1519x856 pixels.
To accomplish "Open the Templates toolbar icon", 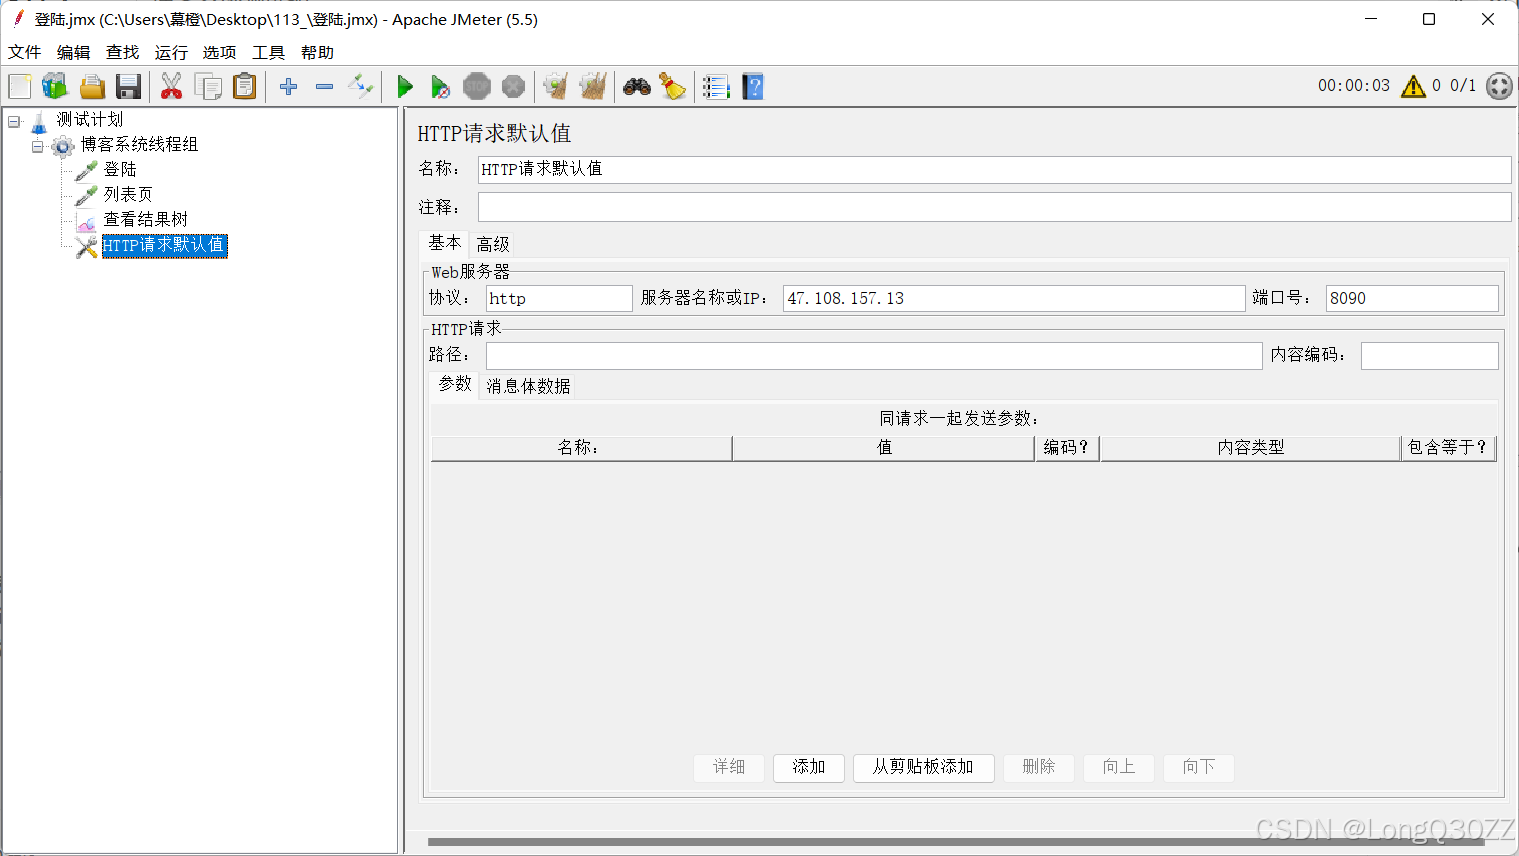I will pyautogui.click(x=55, y=87).
